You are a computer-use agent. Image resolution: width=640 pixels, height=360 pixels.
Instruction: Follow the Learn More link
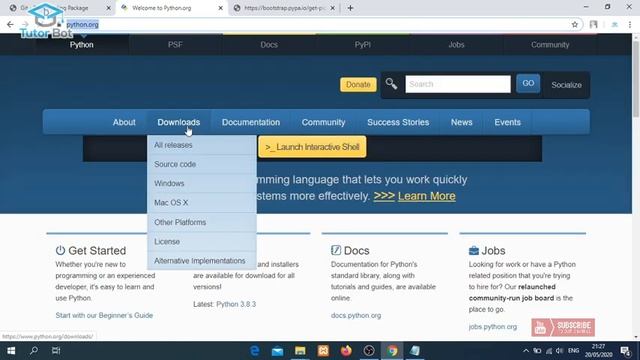(x=427, y=196)
